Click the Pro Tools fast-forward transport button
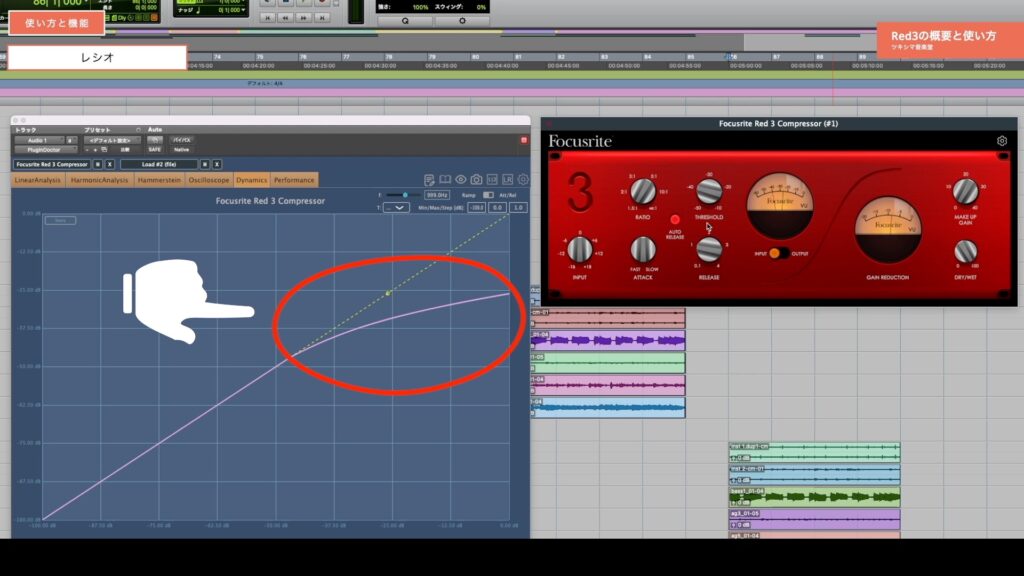Image resolution: width=1024 pixels, height=576 pixels. 304,18
